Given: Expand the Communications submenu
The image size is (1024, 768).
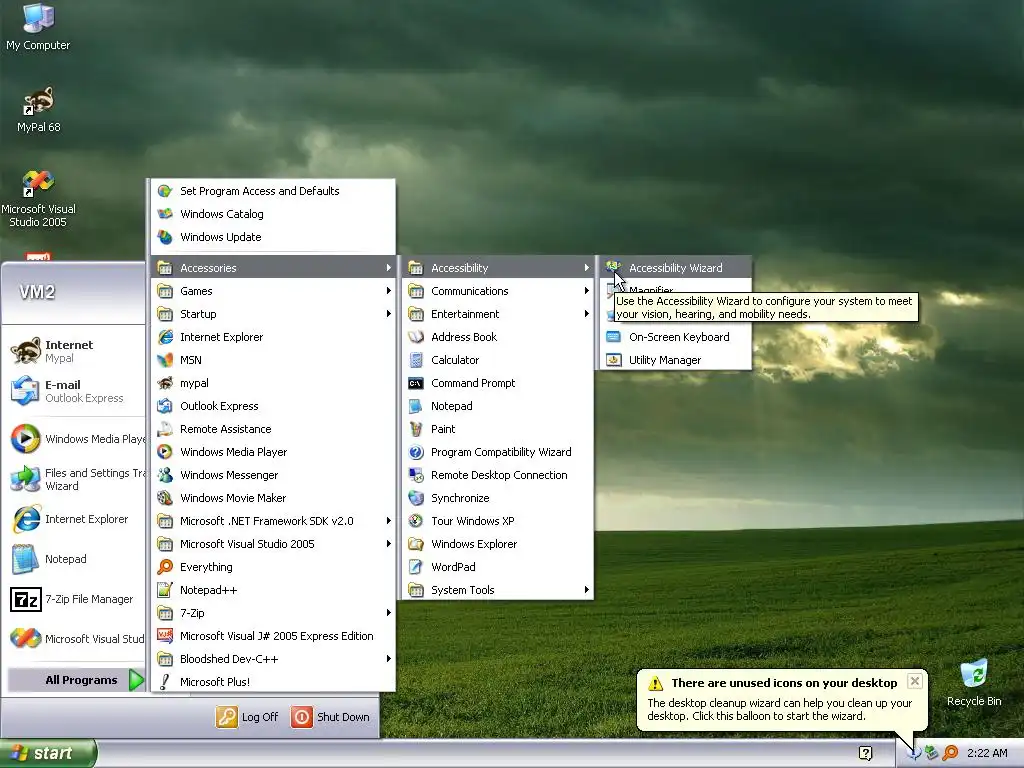Looking at the screenshot, I should pyautogui.click(x=498, y=291).
